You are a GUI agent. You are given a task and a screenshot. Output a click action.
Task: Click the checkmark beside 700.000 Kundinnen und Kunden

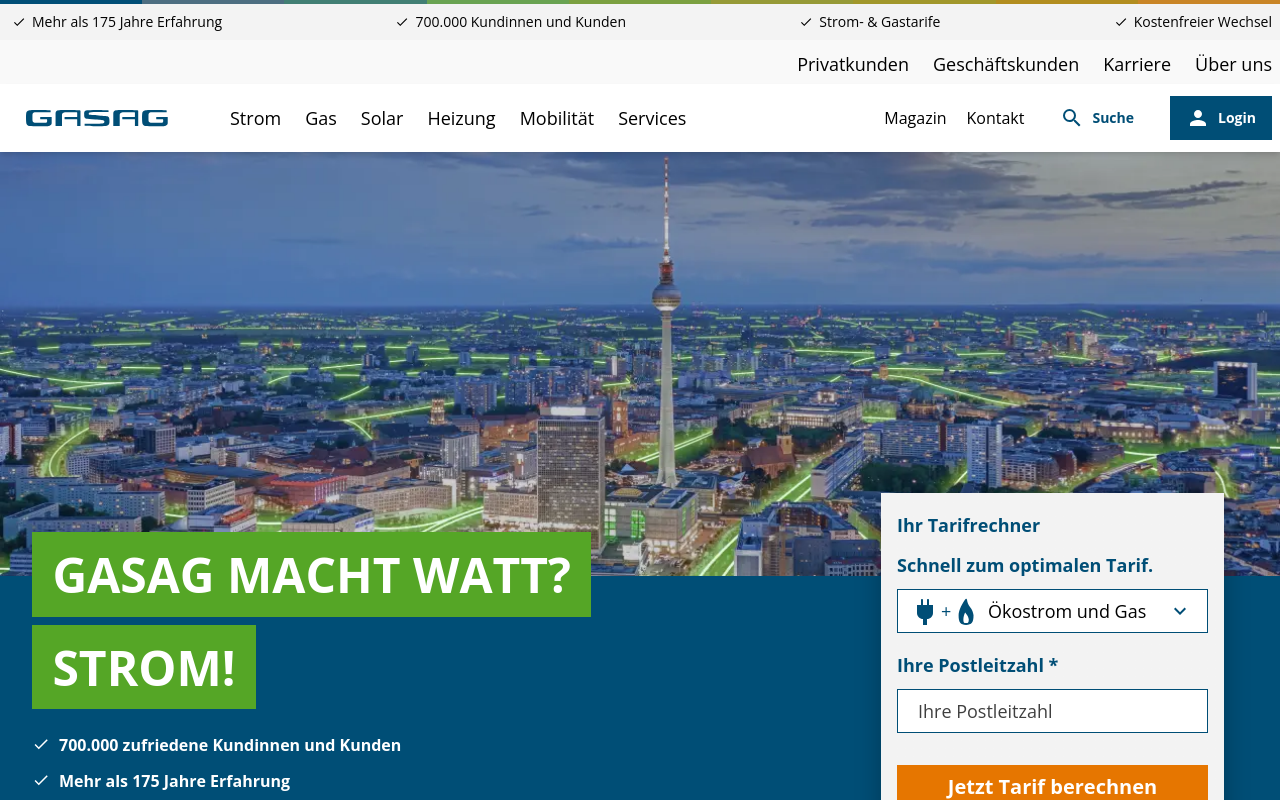[400, 20]
